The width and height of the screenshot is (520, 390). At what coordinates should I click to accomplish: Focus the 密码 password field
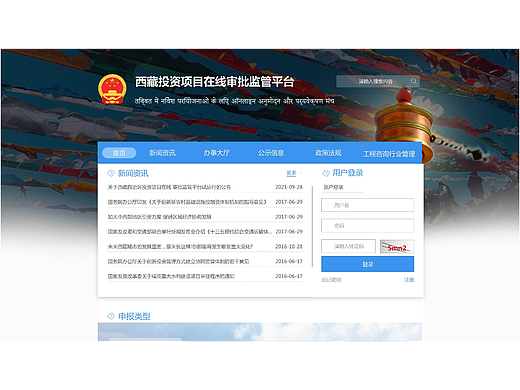368,225
